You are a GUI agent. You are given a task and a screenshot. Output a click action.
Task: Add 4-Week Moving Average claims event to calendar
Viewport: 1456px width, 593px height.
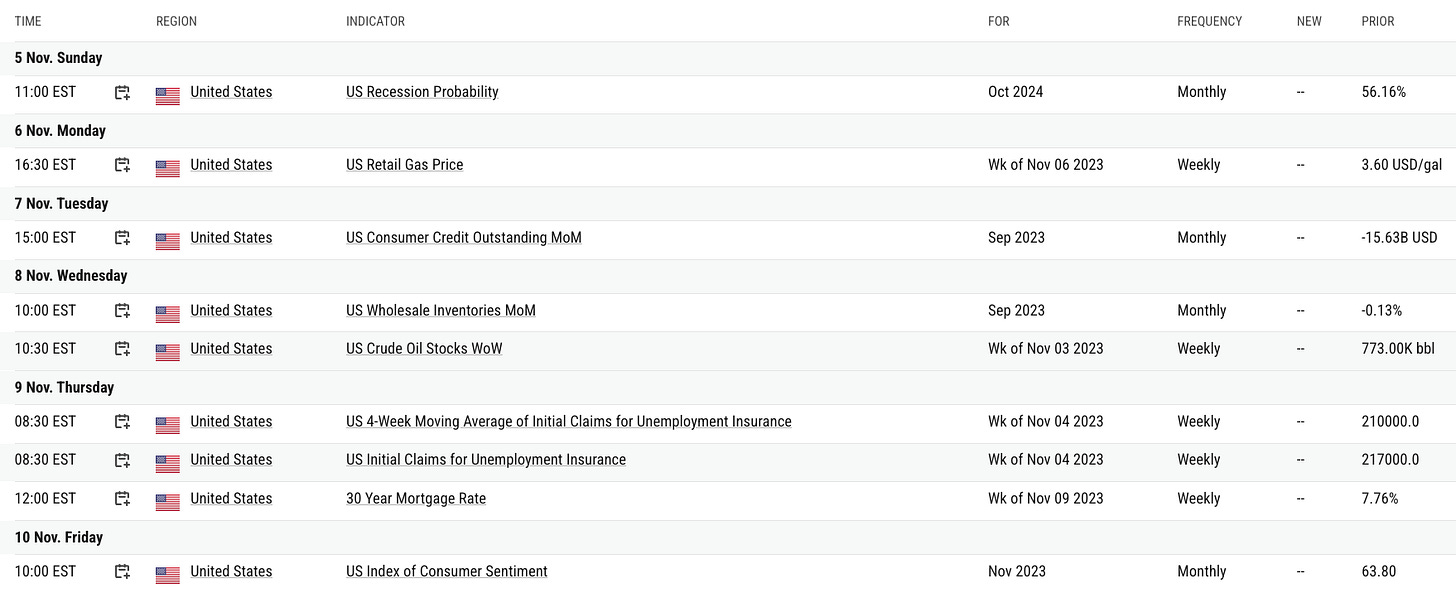(122, 423)
